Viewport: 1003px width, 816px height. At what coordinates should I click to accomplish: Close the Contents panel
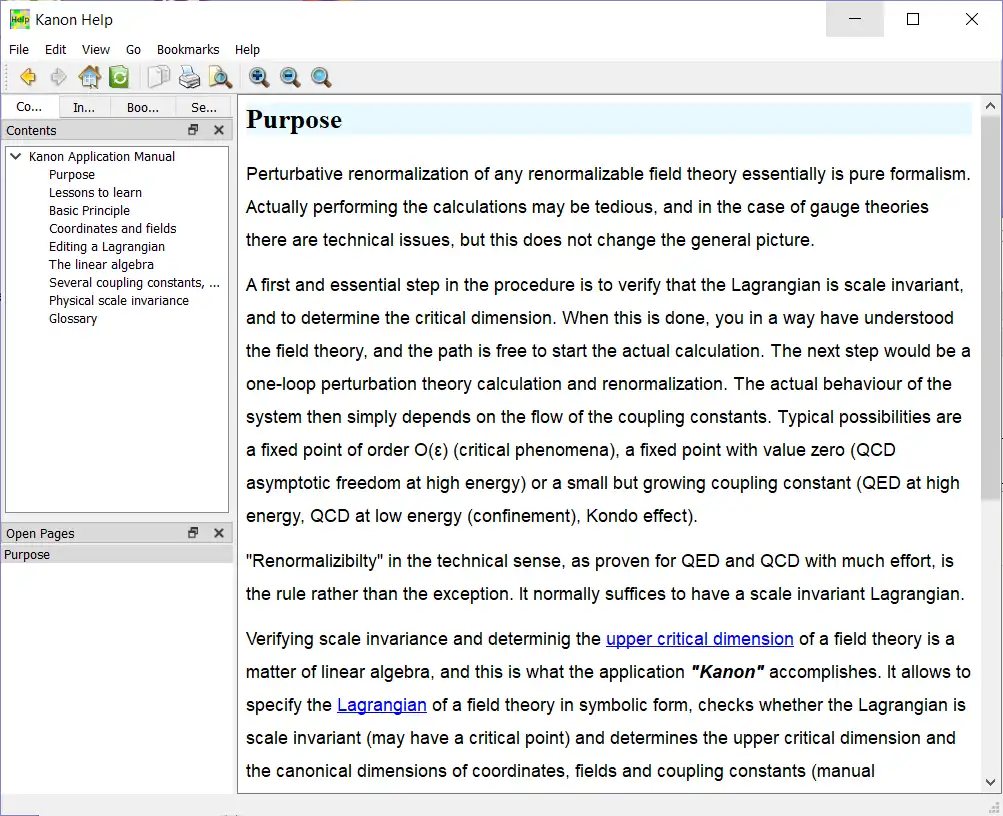[x=219, y=130]
